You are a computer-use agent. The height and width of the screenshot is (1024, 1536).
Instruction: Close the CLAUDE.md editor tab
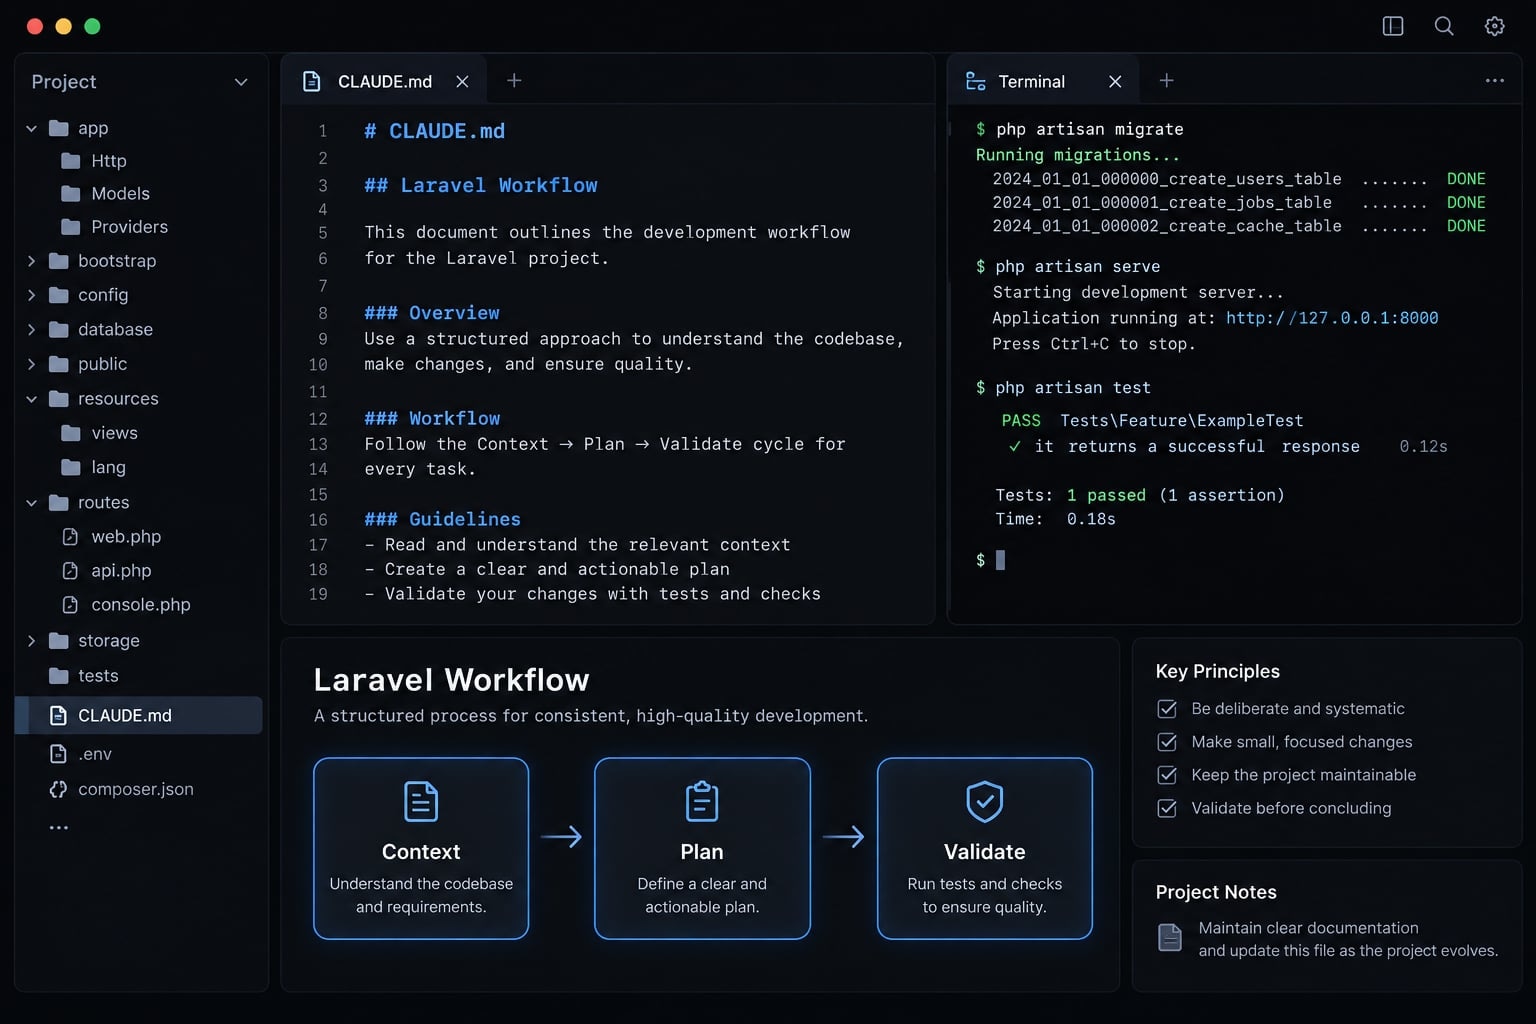click(462, 82)
